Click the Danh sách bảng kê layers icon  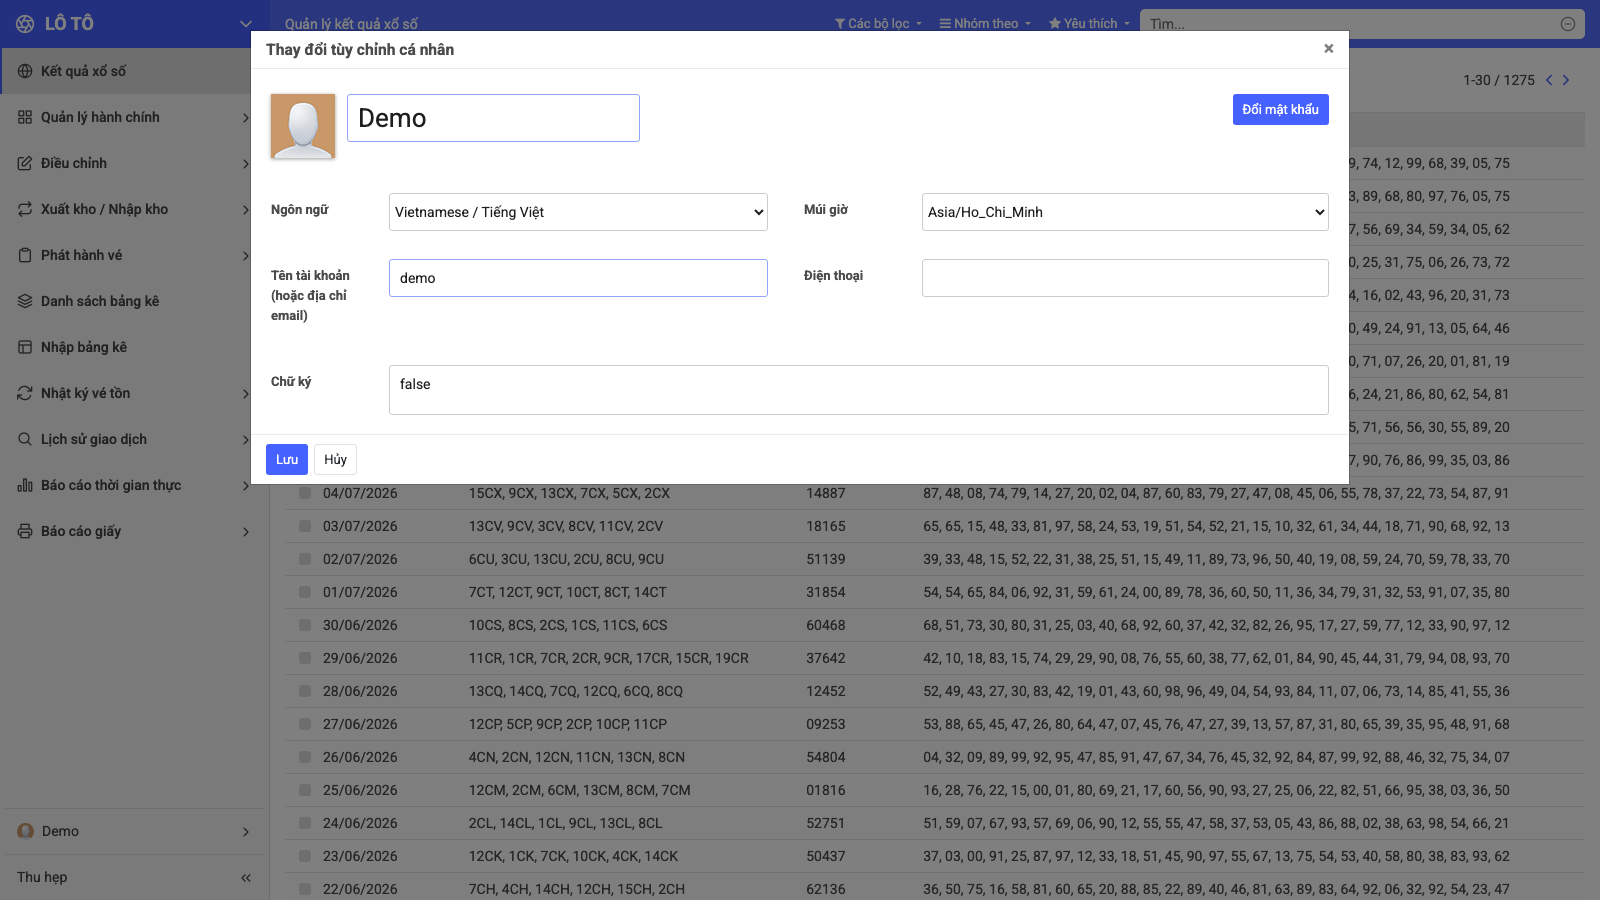pos(25,301)
